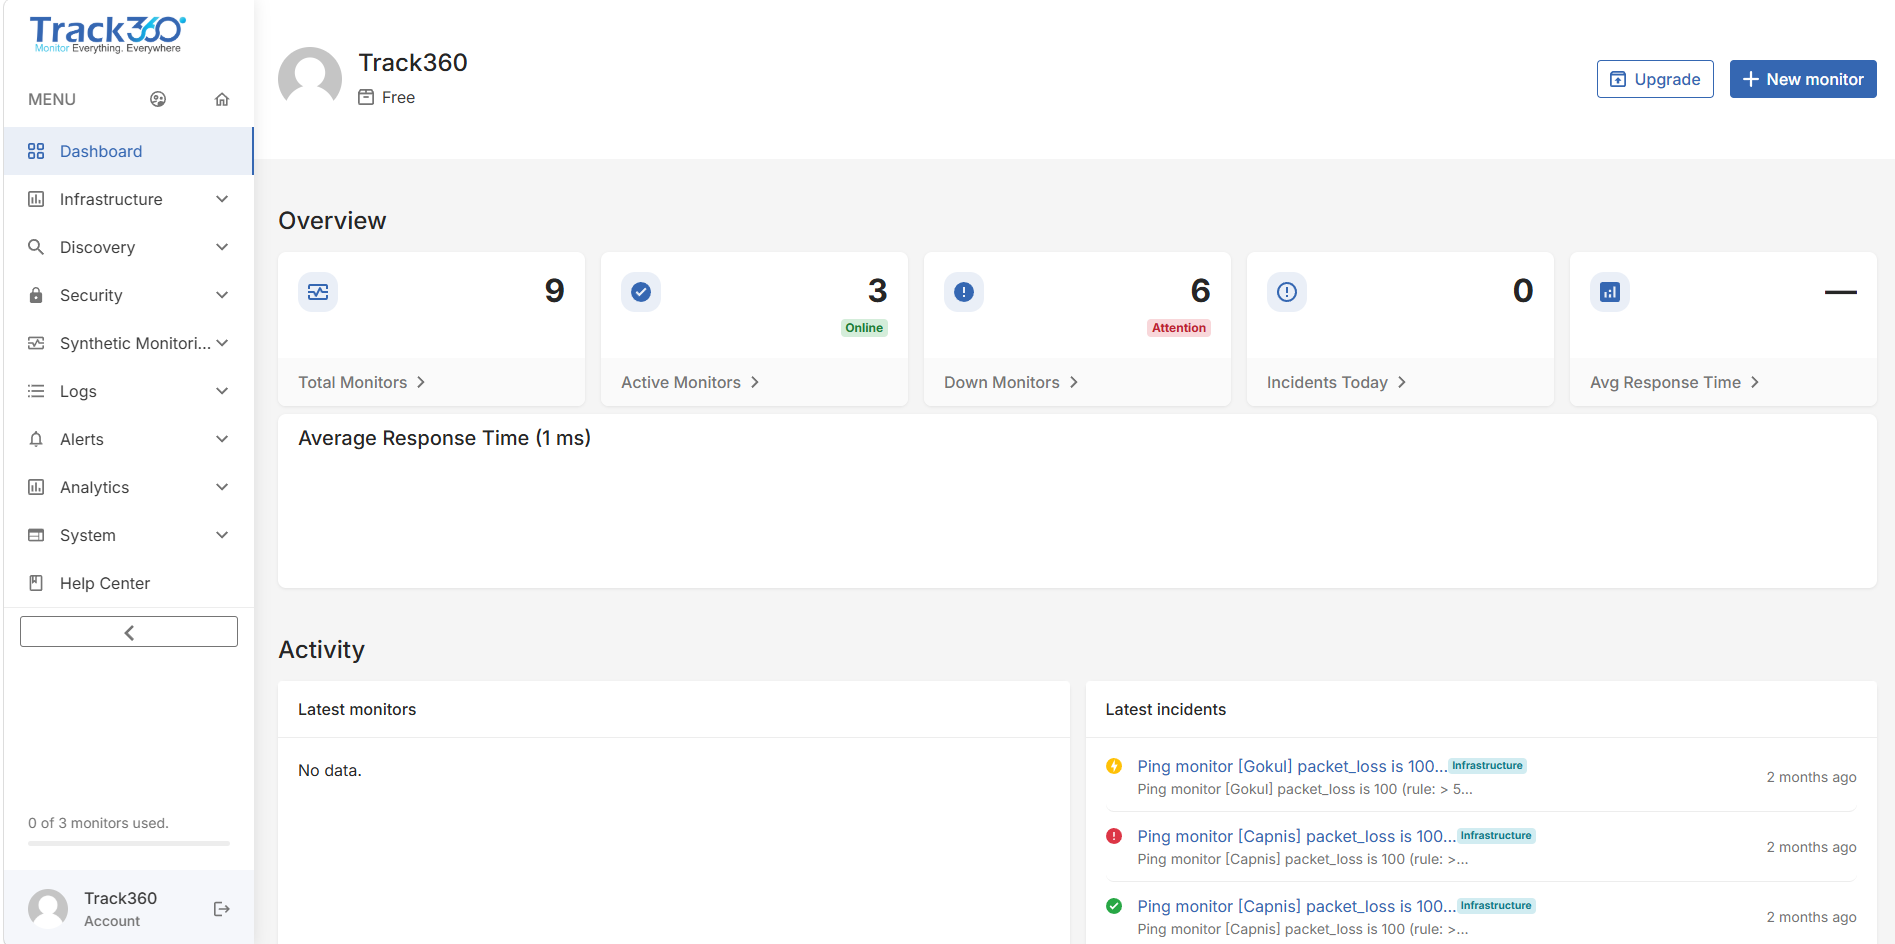Click yellow status icon of Gokul incident
Image resolution: width=1895 pixels, height=944 pixels.
pos(1114,766)
